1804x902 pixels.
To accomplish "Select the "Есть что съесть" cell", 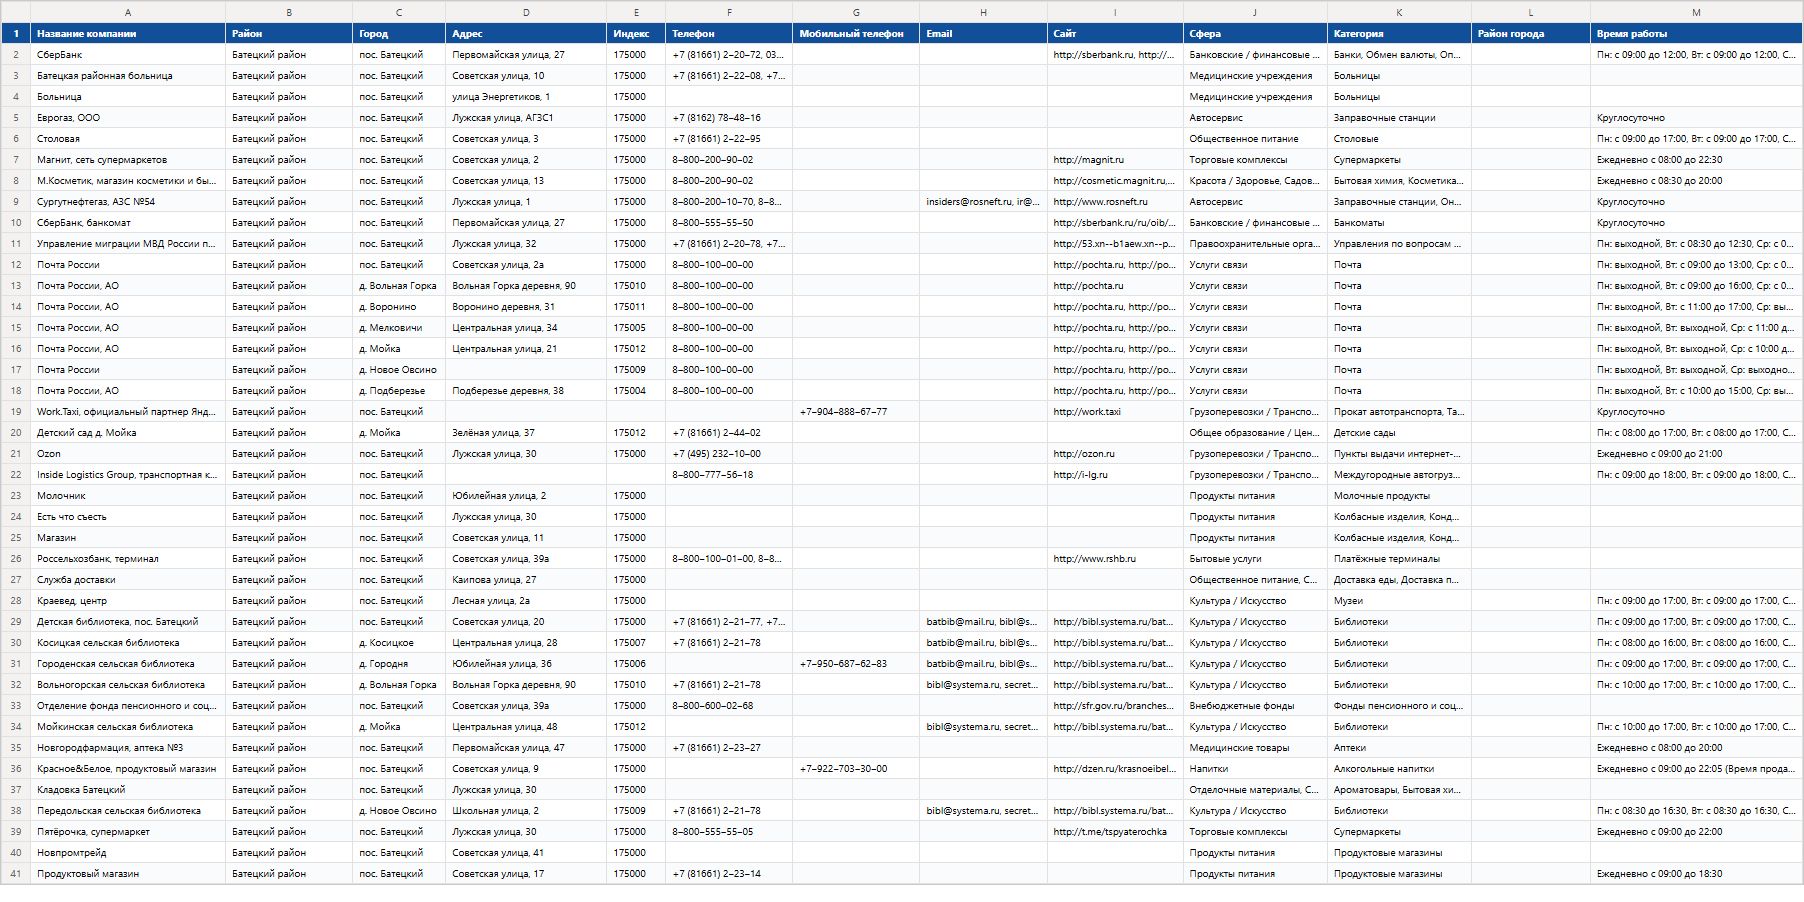I will (128, 517).
